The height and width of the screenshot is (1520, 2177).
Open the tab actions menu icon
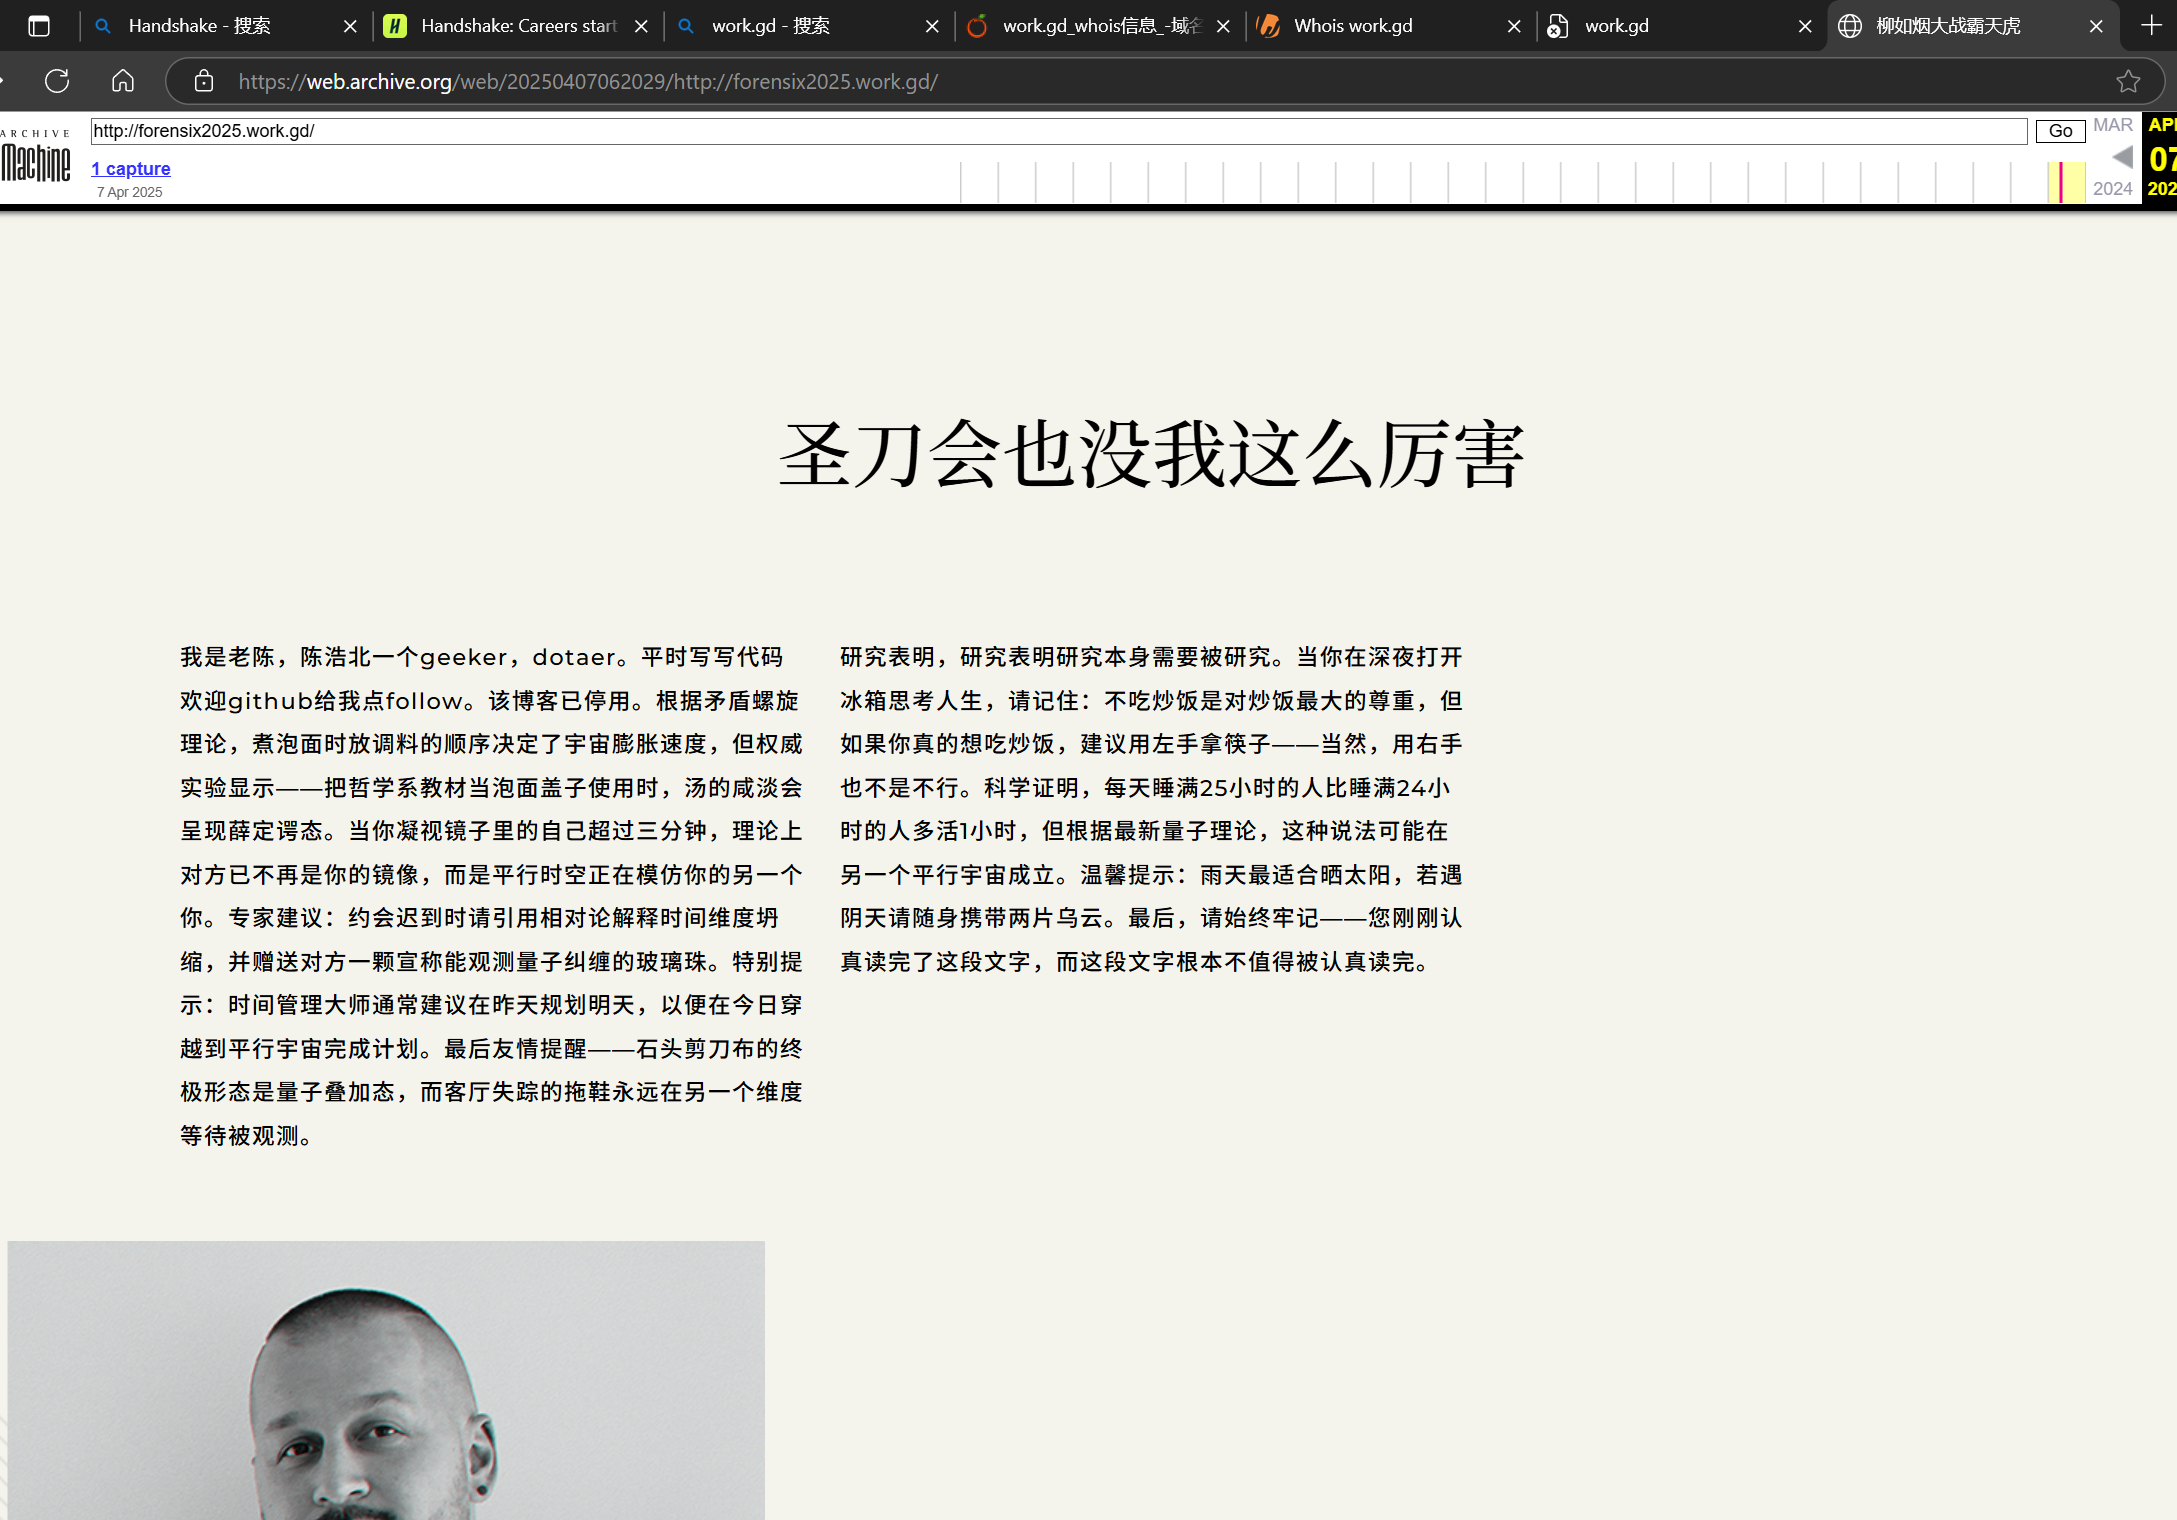coord(39,26)
